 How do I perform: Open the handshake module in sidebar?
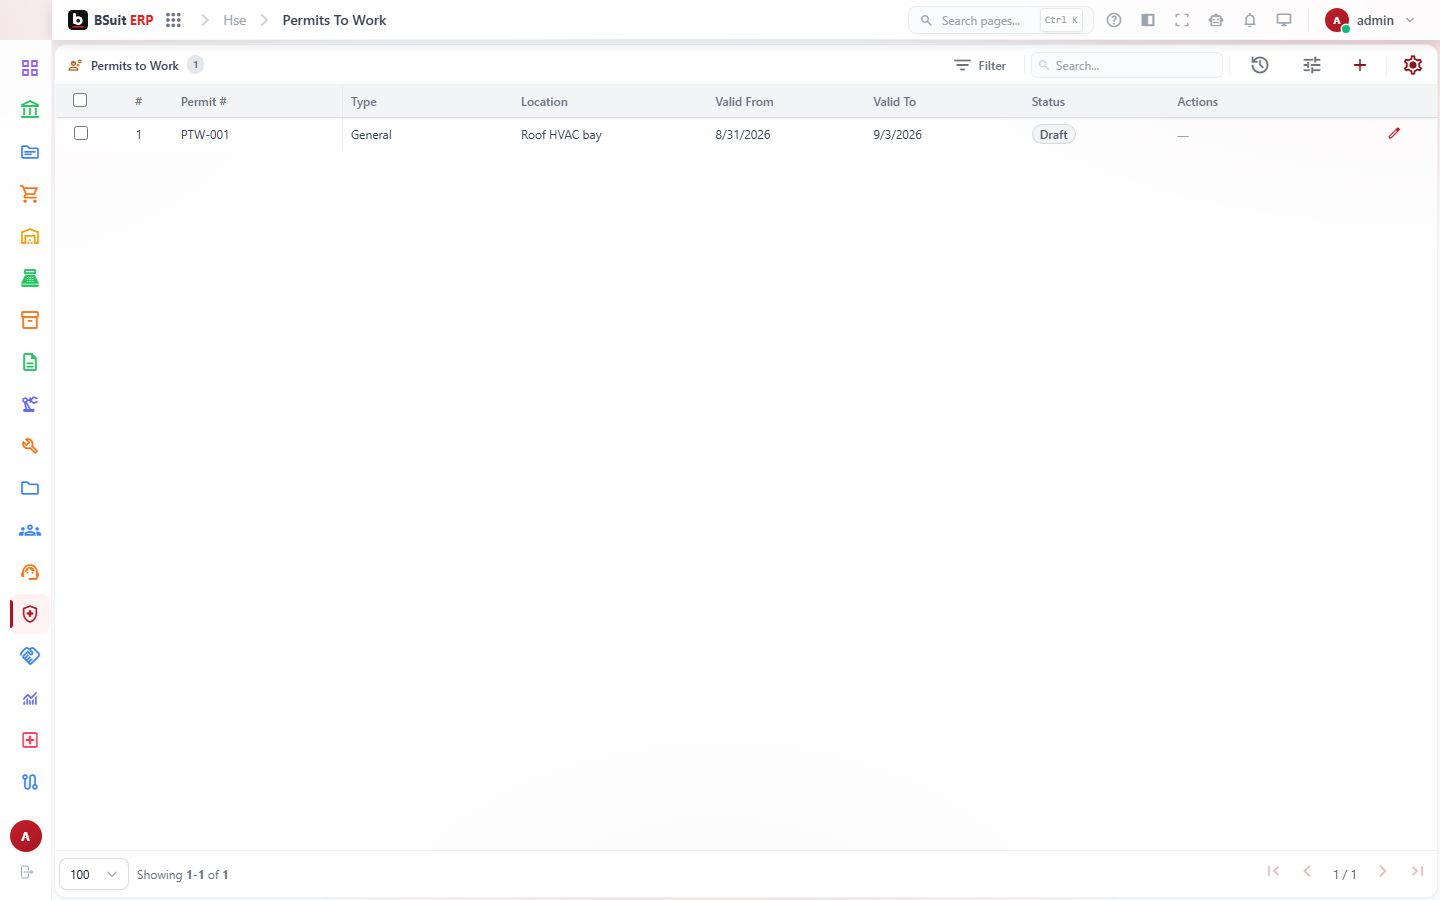click(x=30, y=656)
